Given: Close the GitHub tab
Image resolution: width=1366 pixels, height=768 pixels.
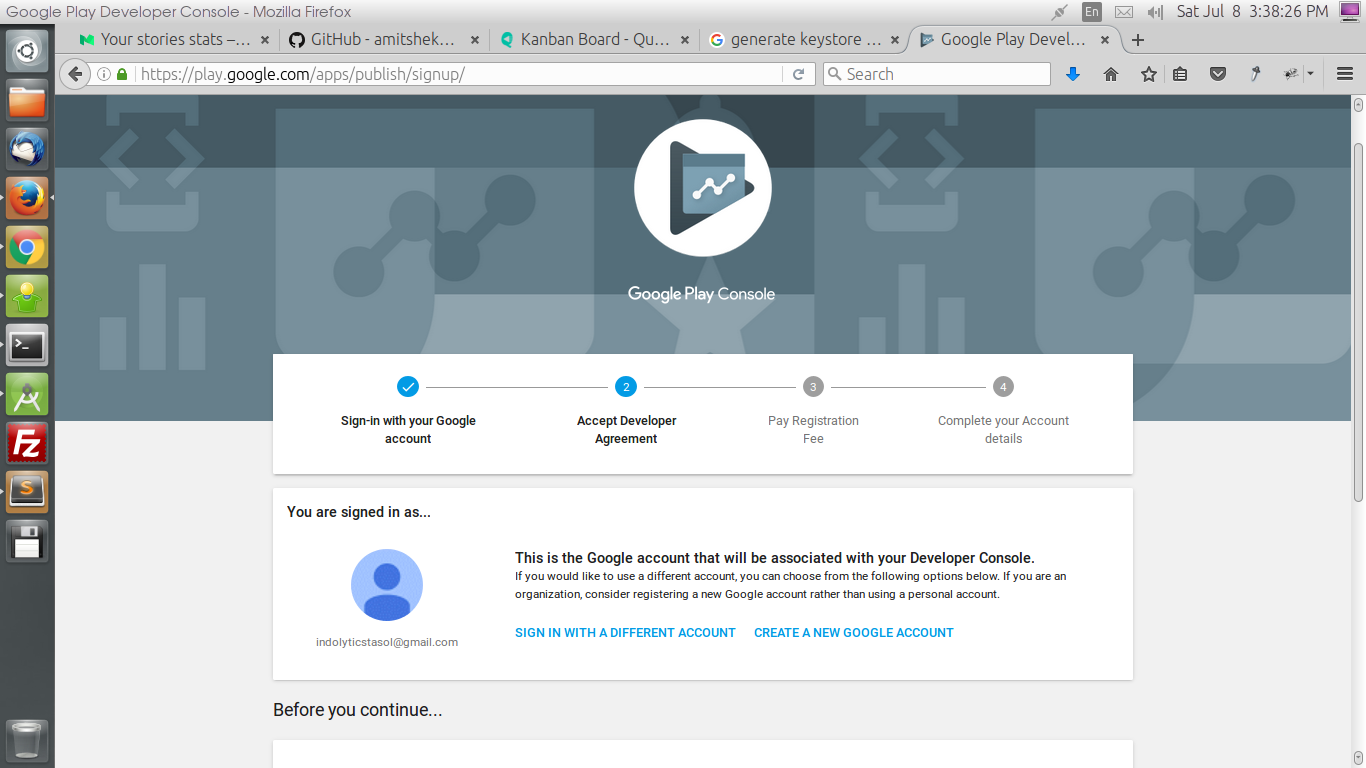Looking at the screenshot, I should point(475,40).
